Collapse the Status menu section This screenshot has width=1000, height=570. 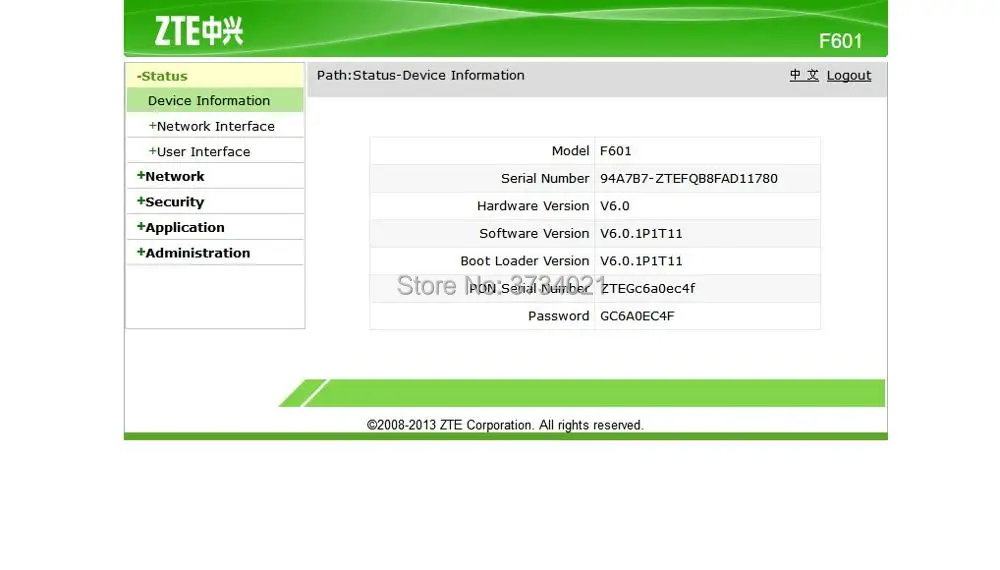point(162,76)
